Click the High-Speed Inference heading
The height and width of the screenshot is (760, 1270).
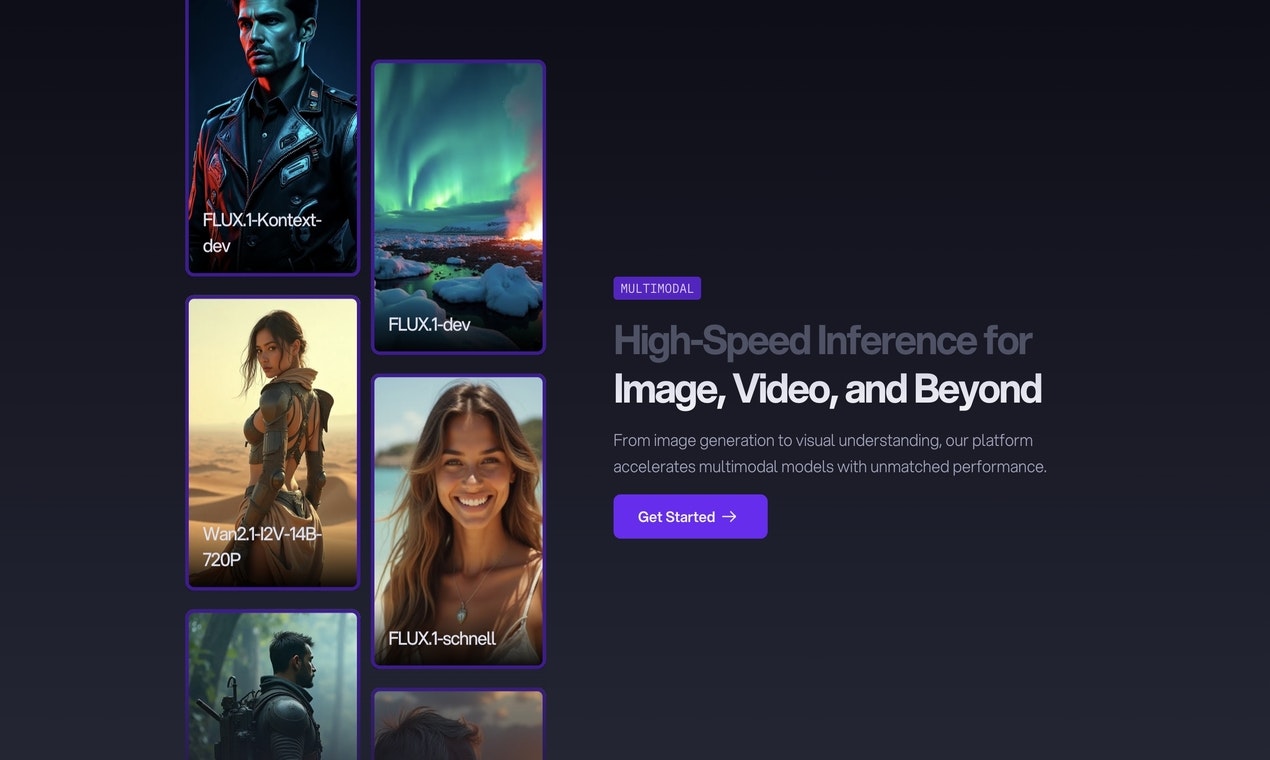pyautogui.click(x=823, y=340)
